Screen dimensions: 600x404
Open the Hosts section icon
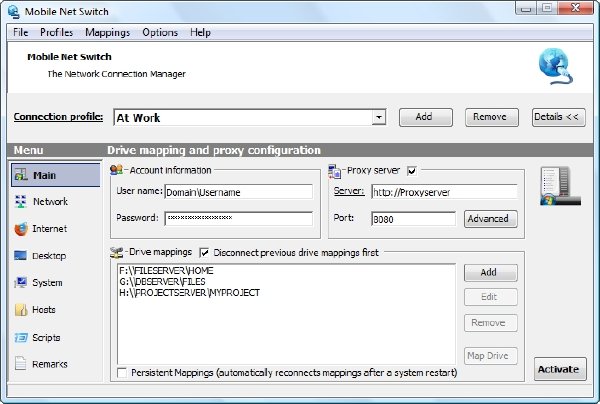click(21, 310)
